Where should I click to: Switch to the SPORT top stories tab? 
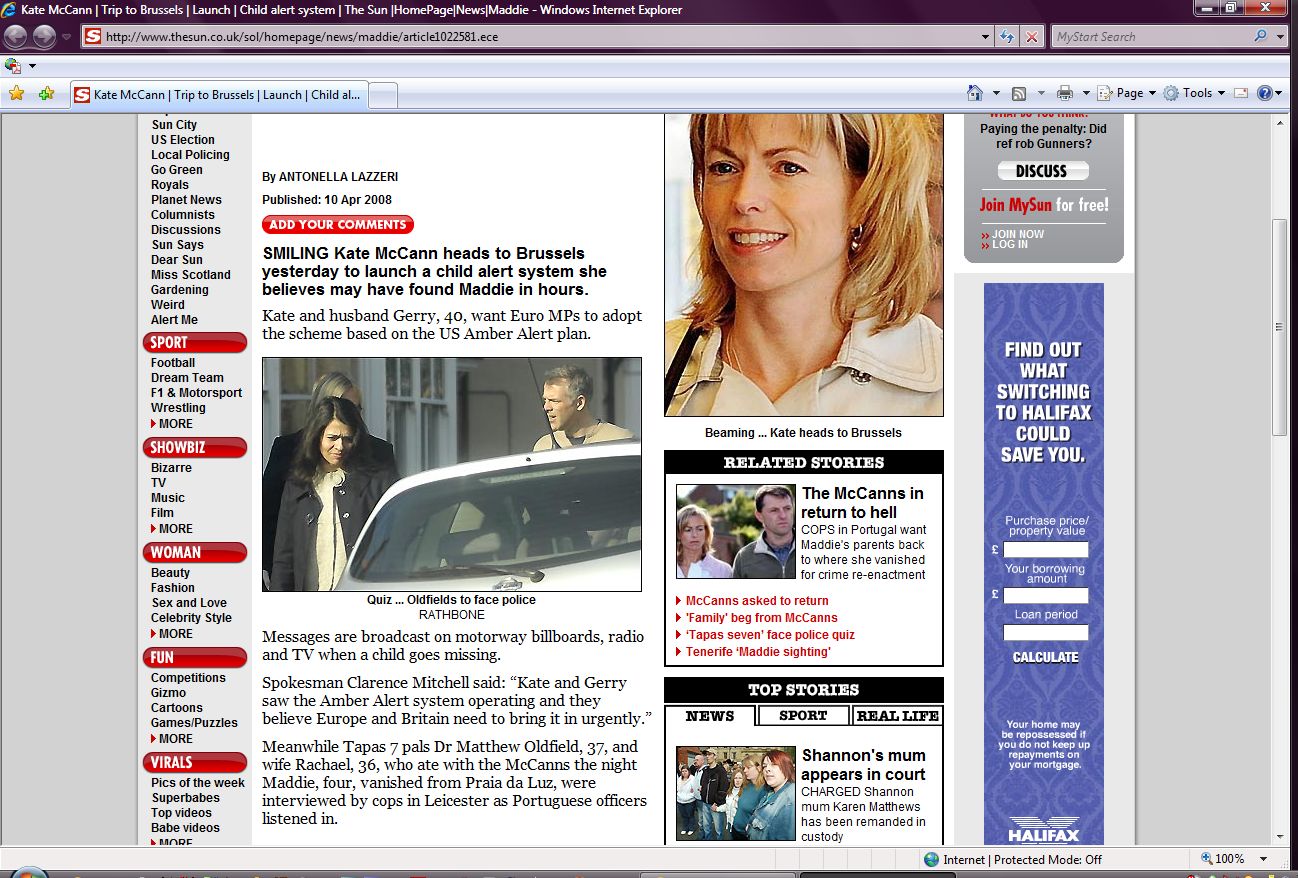803,716
